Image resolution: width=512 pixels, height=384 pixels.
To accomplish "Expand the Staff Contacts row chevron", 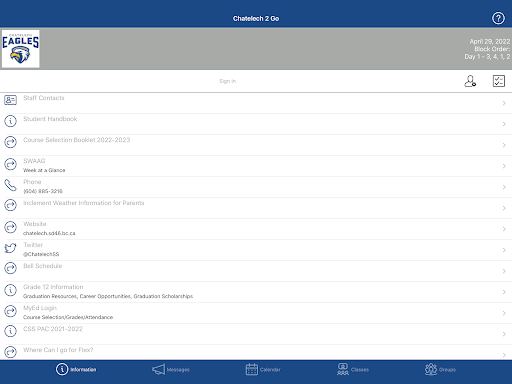I will (x=504, y=103).
